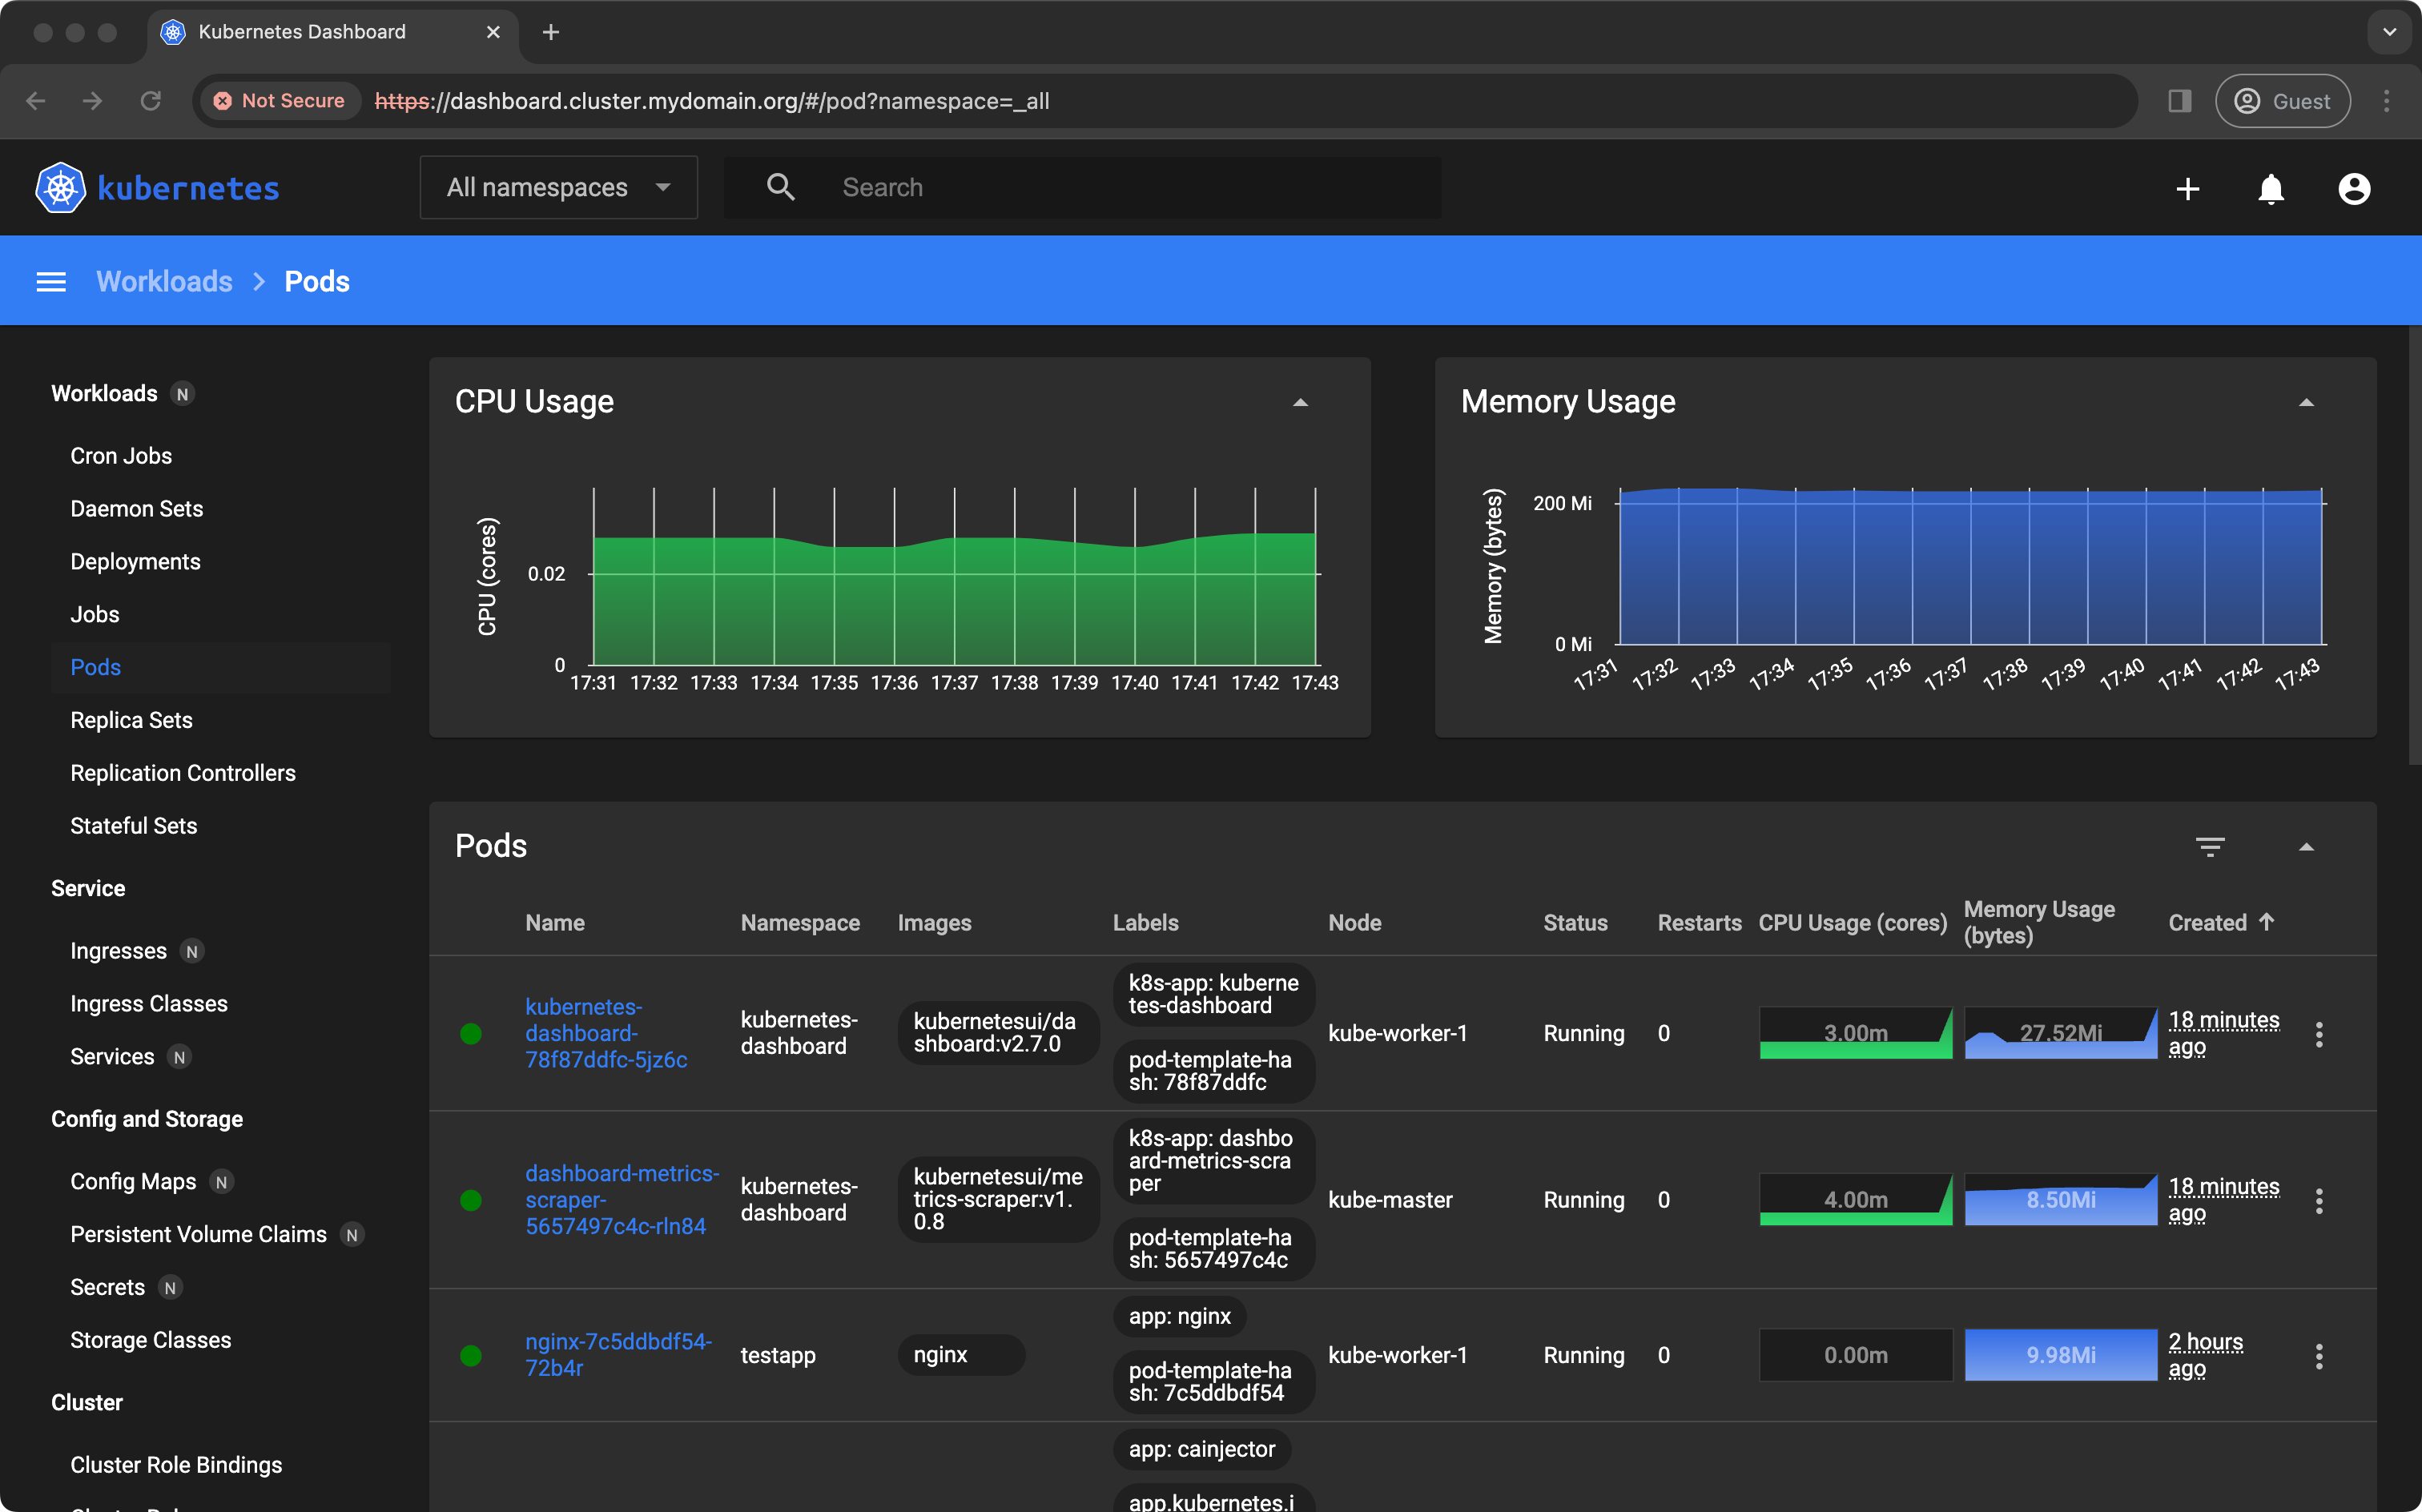Toggle the Pods section collapse arrow
2422x1512 pixels.
pos(2307,846)
